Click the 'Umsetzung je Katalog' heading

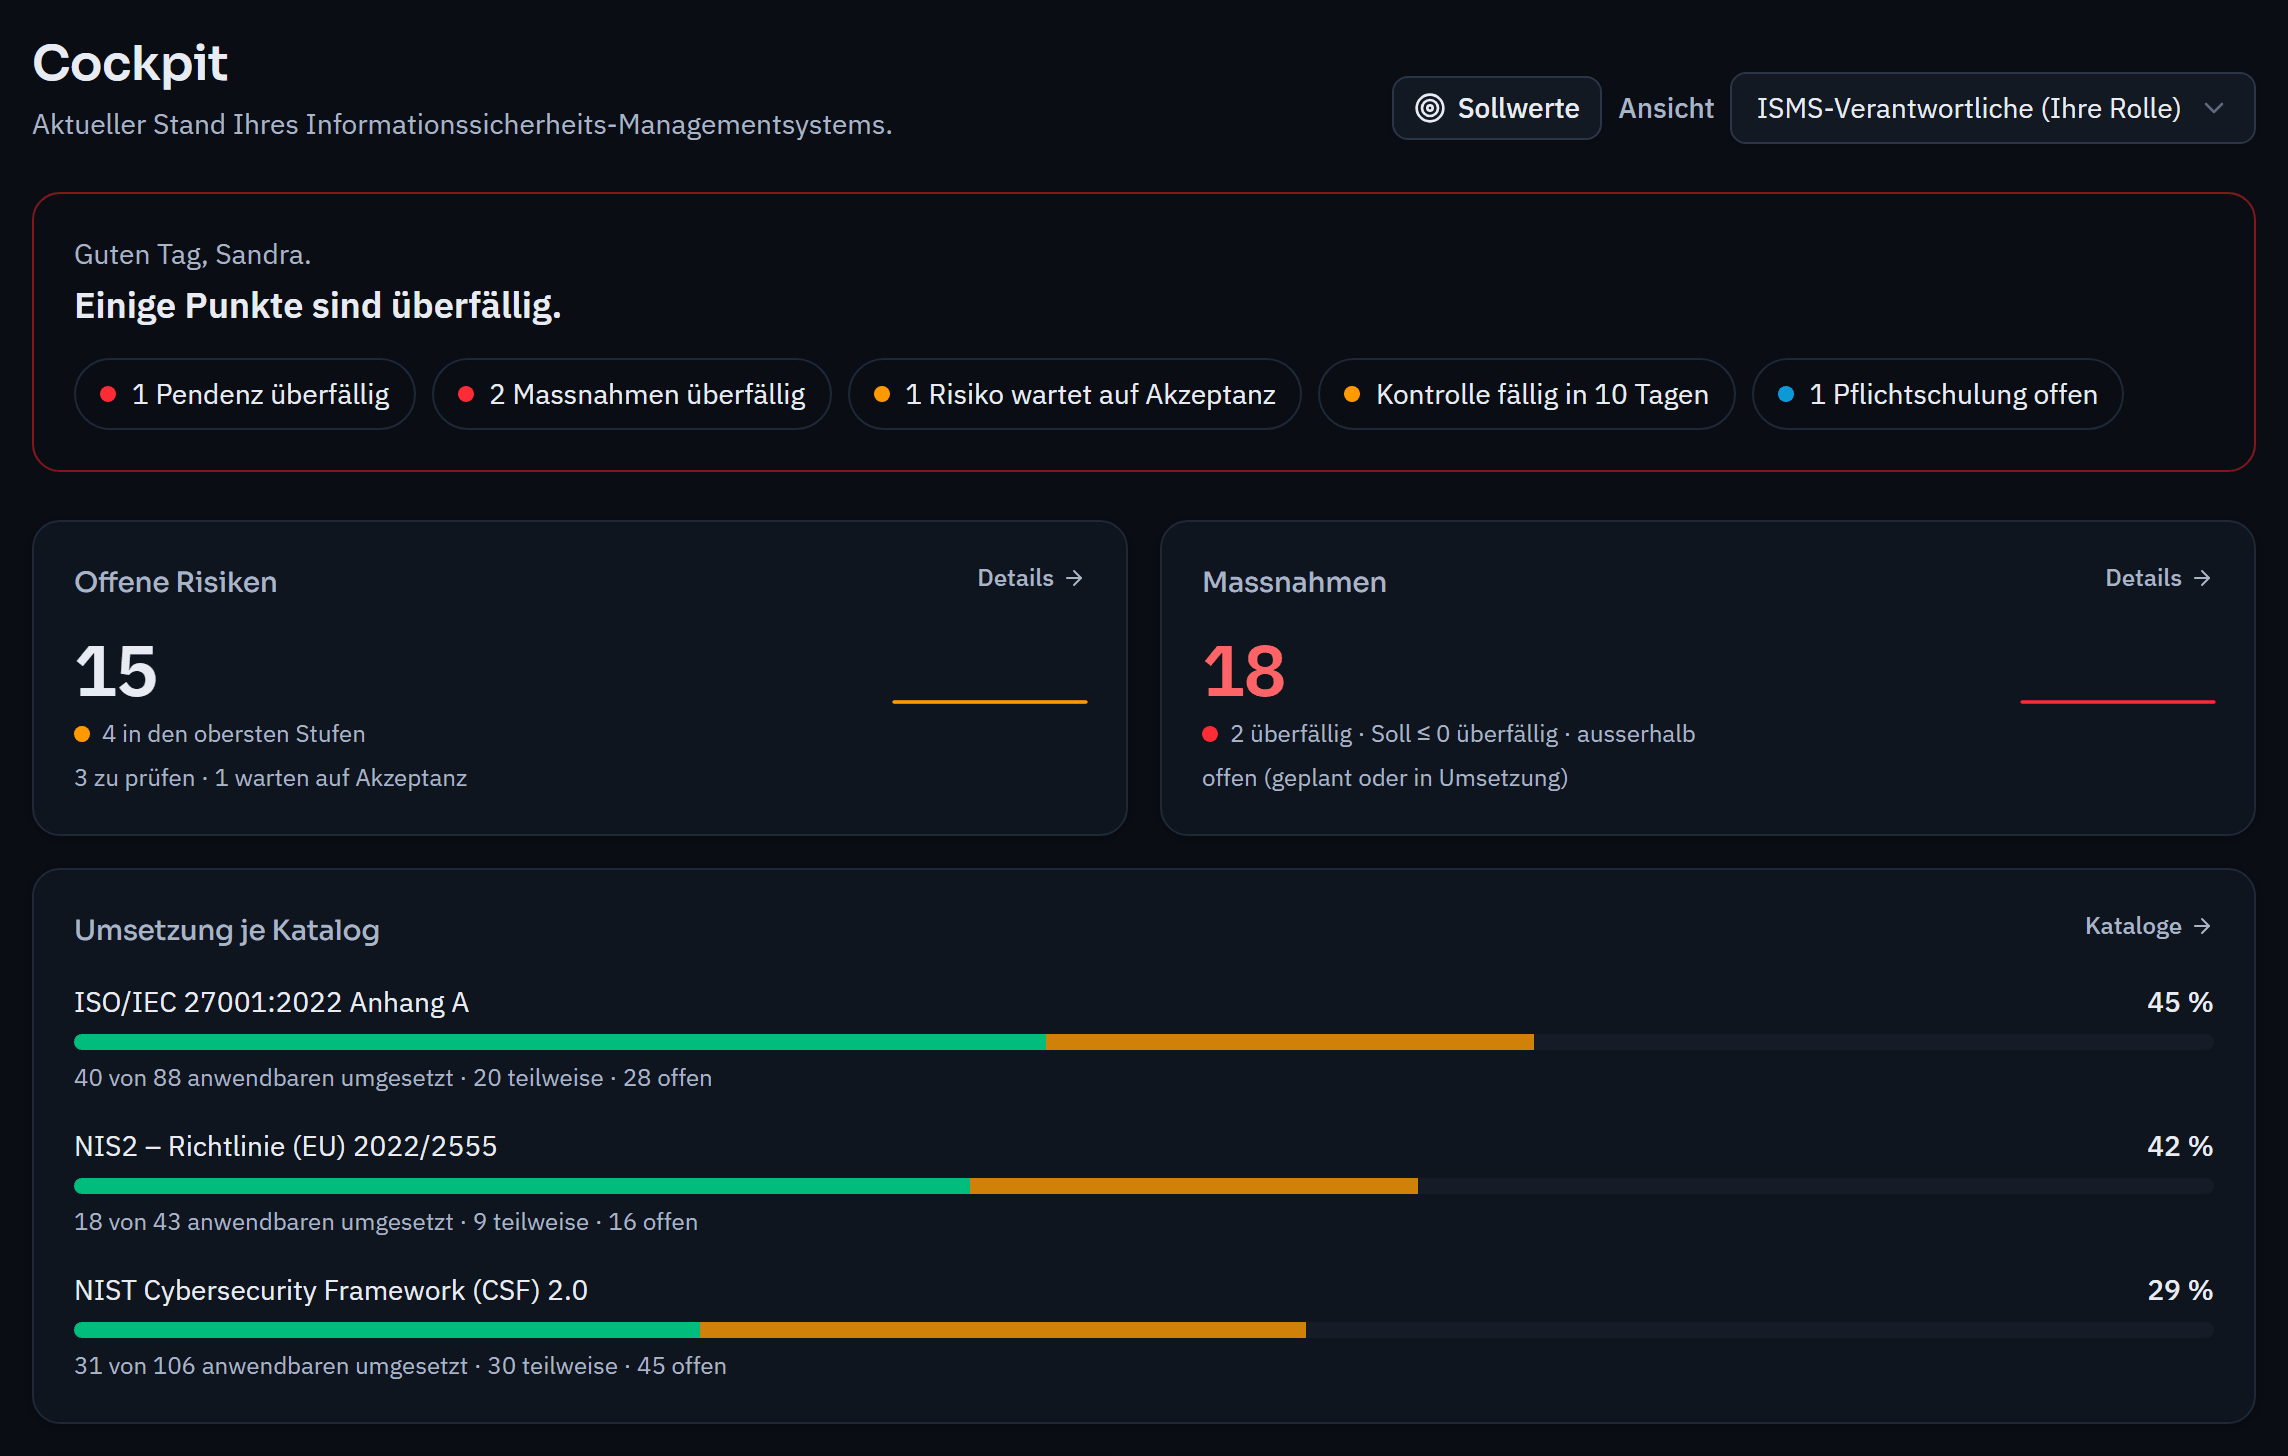[227, 930]
